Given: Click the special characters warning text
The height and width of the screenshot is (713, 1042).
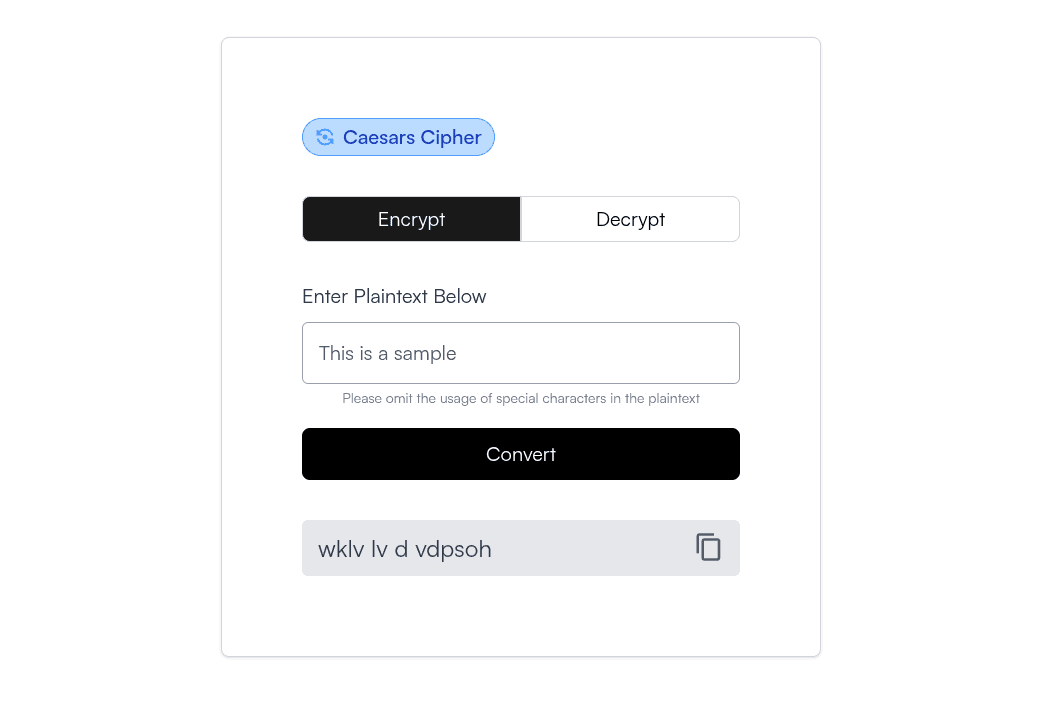Looking at the screenshot, I should click(520, 398).
